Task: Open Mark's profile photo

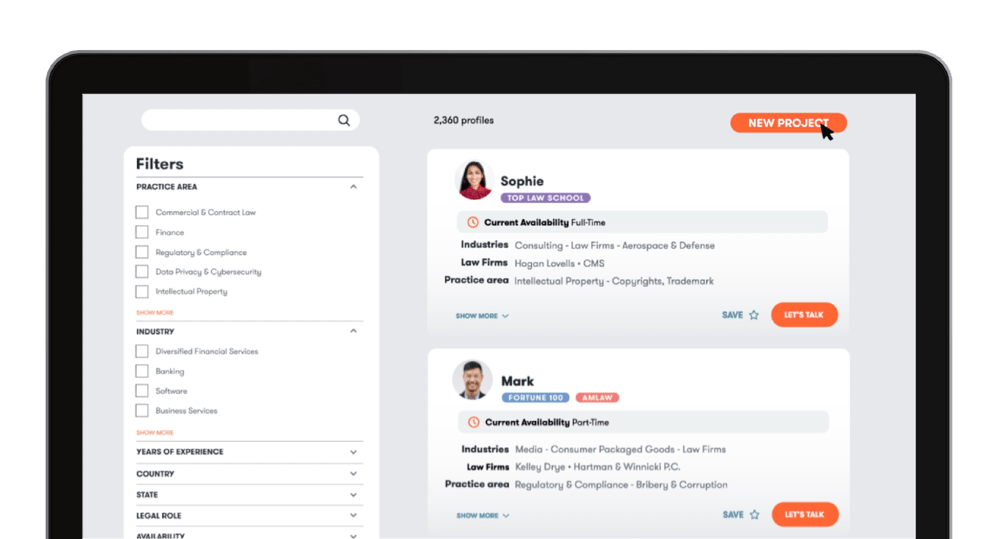Action: [x=472, y=380]
